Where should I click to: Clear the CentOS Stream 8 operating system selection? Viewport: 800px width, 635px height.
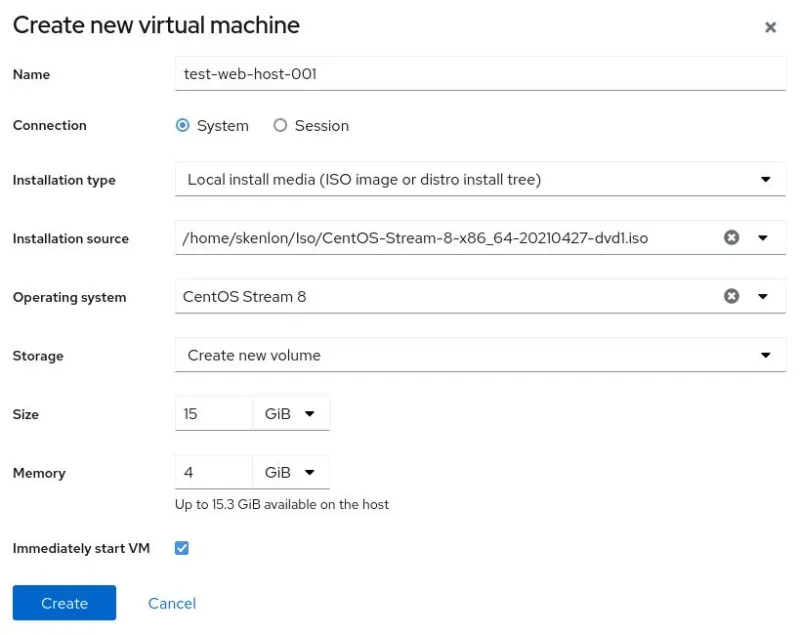(731, 296)
